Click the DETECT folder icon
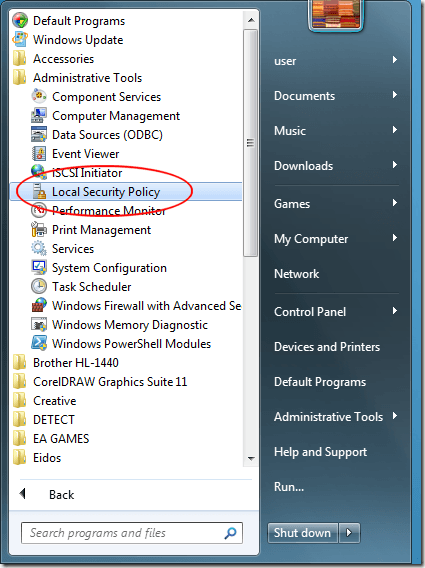The width and height of the screenshot is (425, 568). [20, 419]
